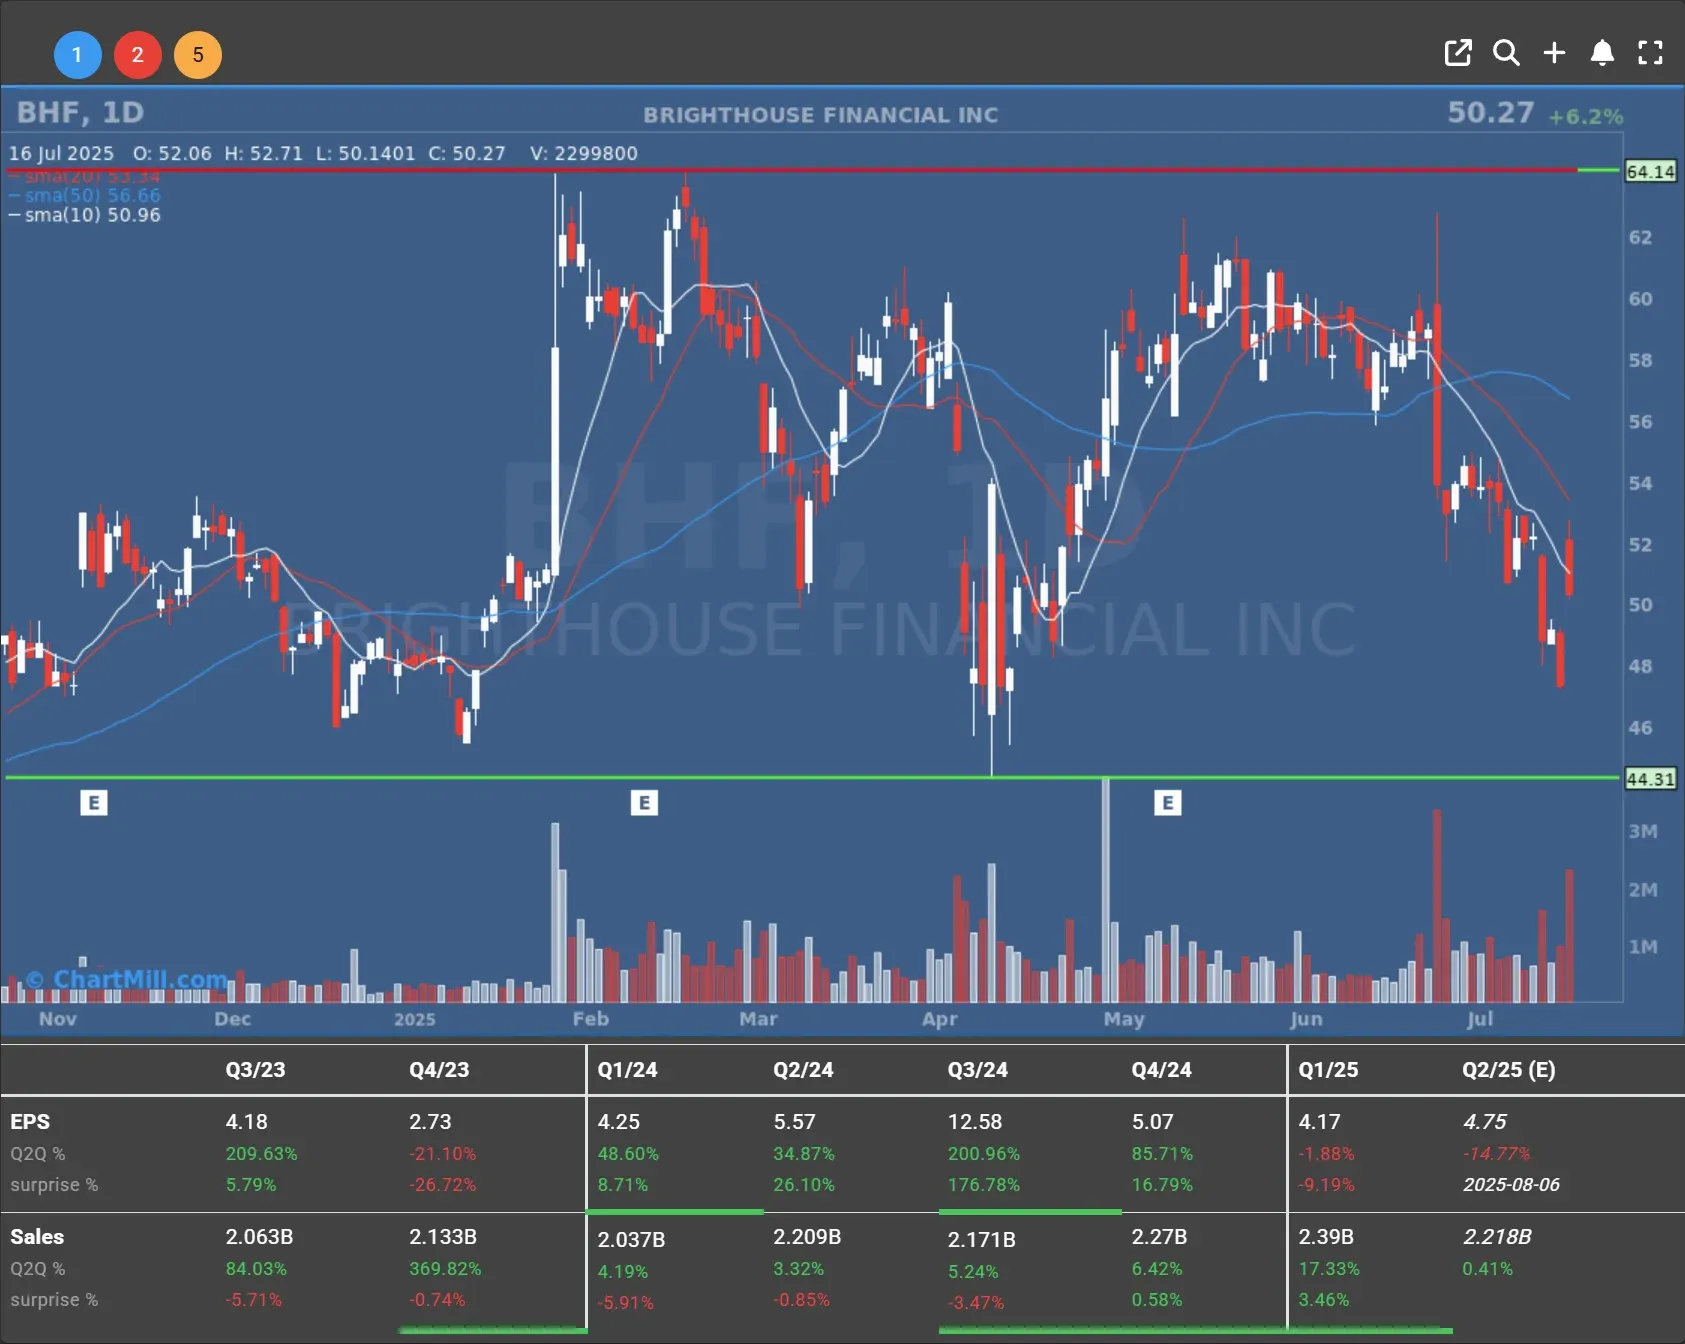This screenshot has width=1685, height=1344.
Task: Click the magnifier search icon
Action: 1506,53
